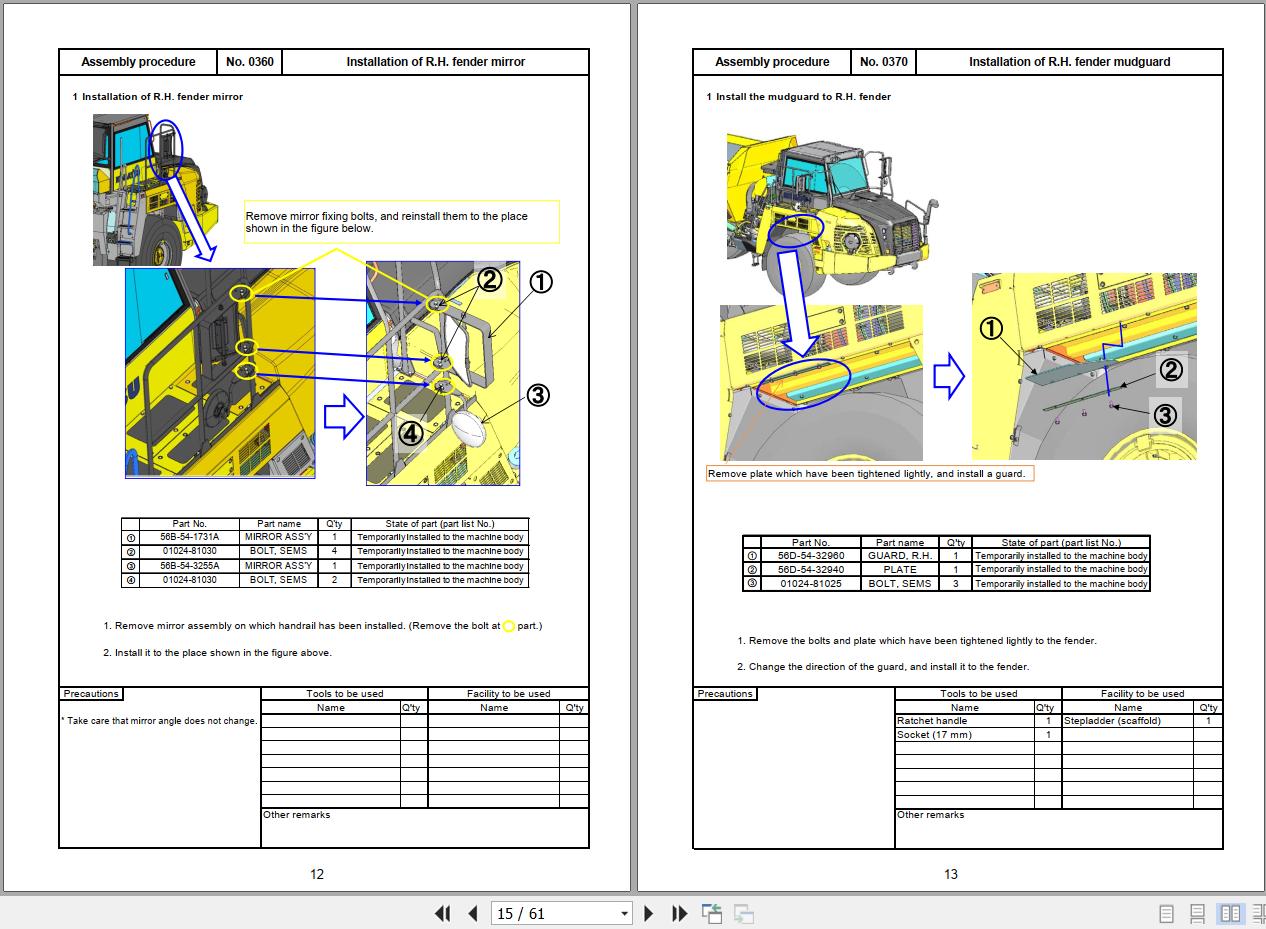Open the page number dropdown arrow
The image size is (1266, 929).
point(624,913)
